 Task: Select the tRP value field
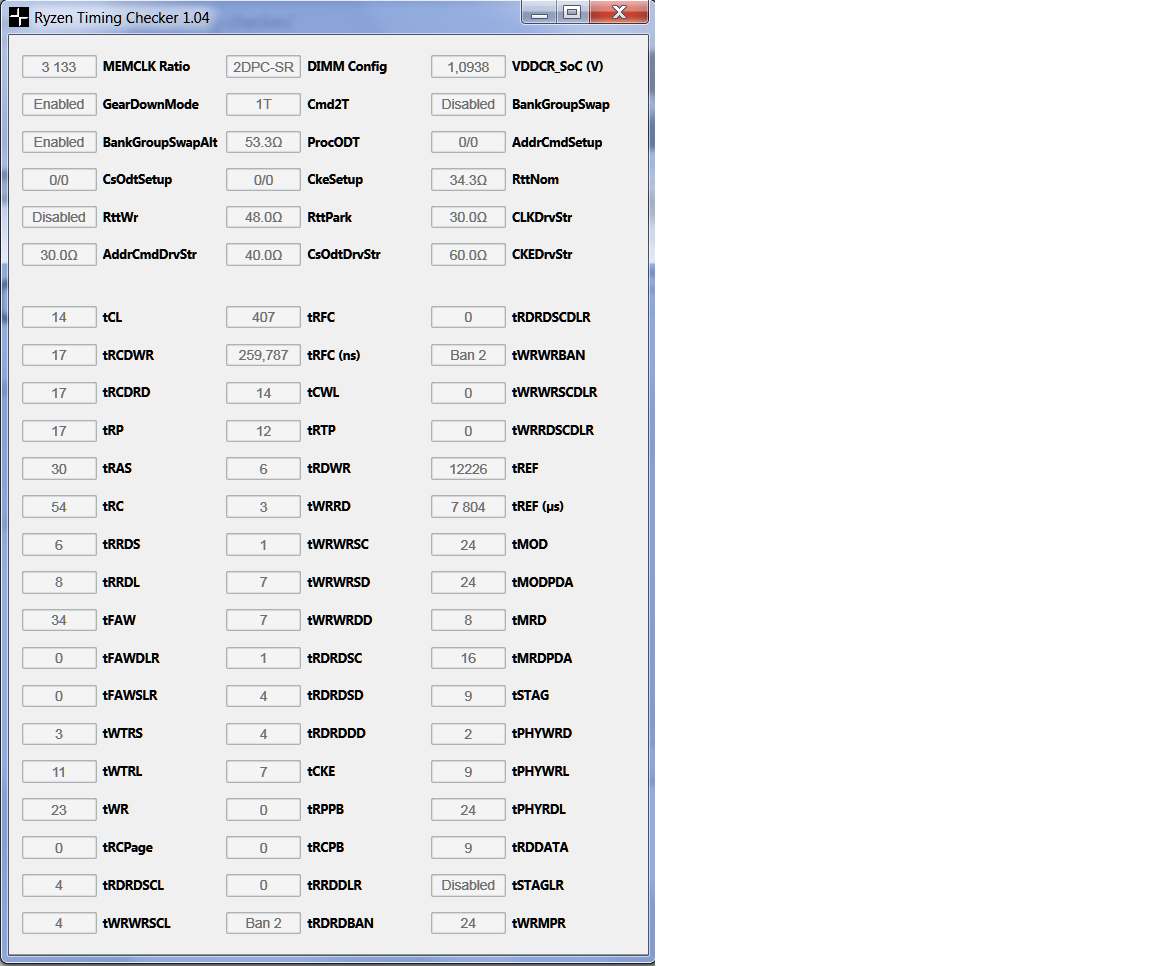coord(59,431)
